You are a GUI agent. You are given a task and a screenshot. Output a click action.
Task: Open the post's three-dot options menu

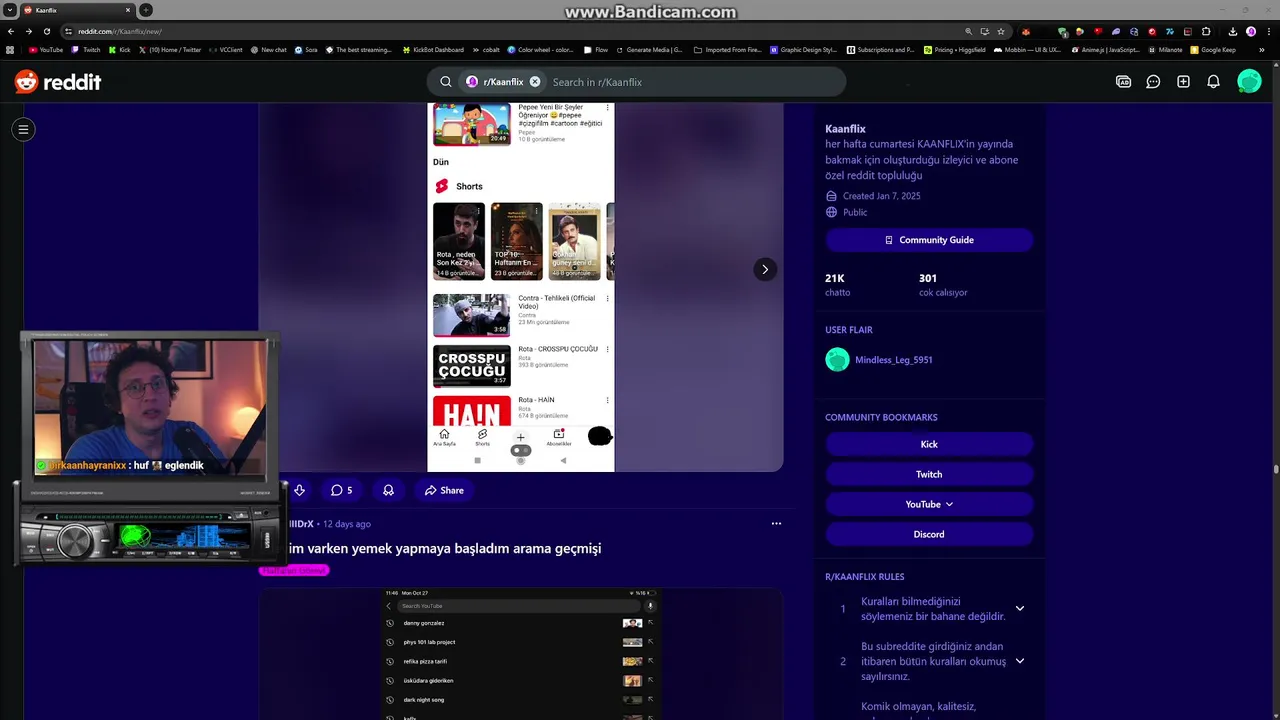point(776,523)
